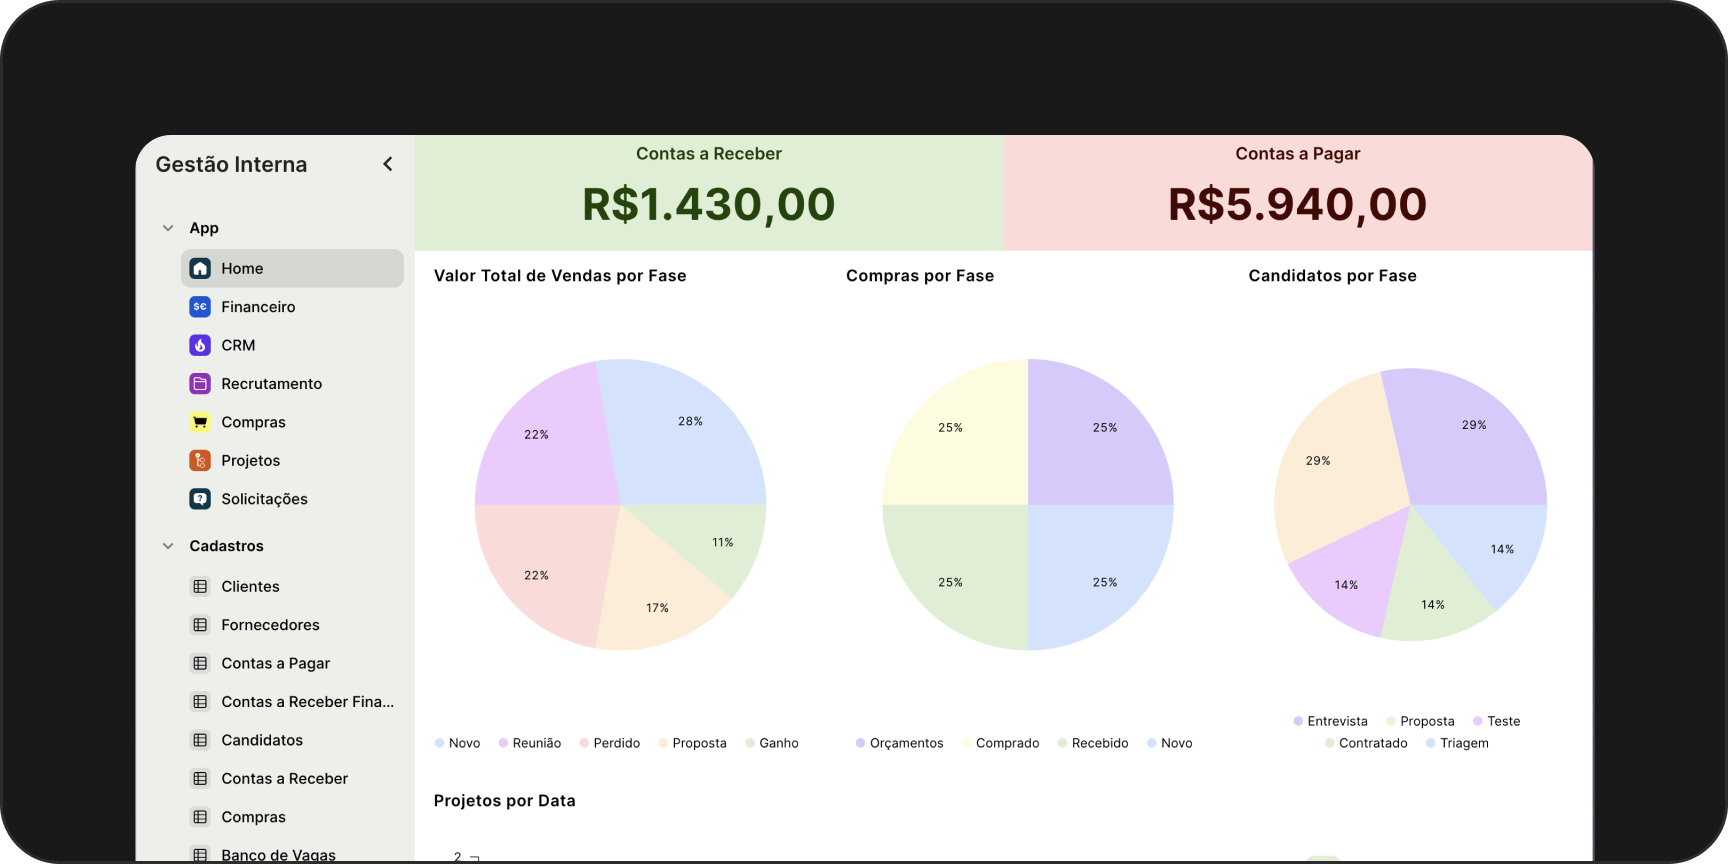Screen dimensions: 1728x864
Task: Toggle the Orçamentos series in the Compras legend
Action: pyautogui.click(x=900, y=743)
